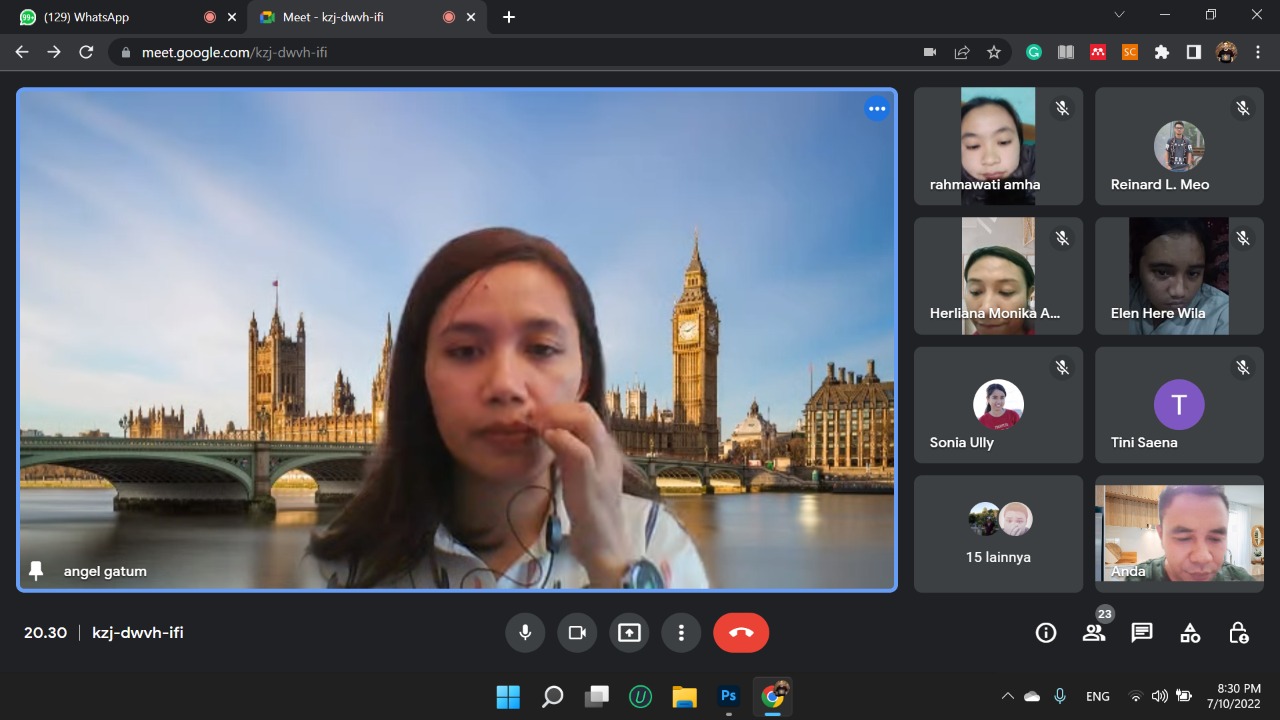Unpin angel gatum using pin icon
This screenshot has width=1280, height=720.
37,571
